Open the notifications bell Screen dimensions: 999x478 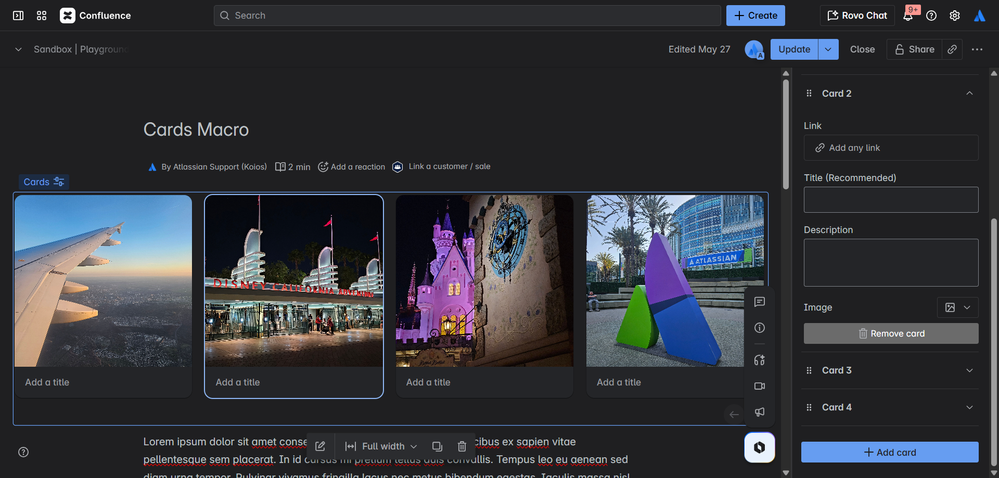[x=908, y=16]
